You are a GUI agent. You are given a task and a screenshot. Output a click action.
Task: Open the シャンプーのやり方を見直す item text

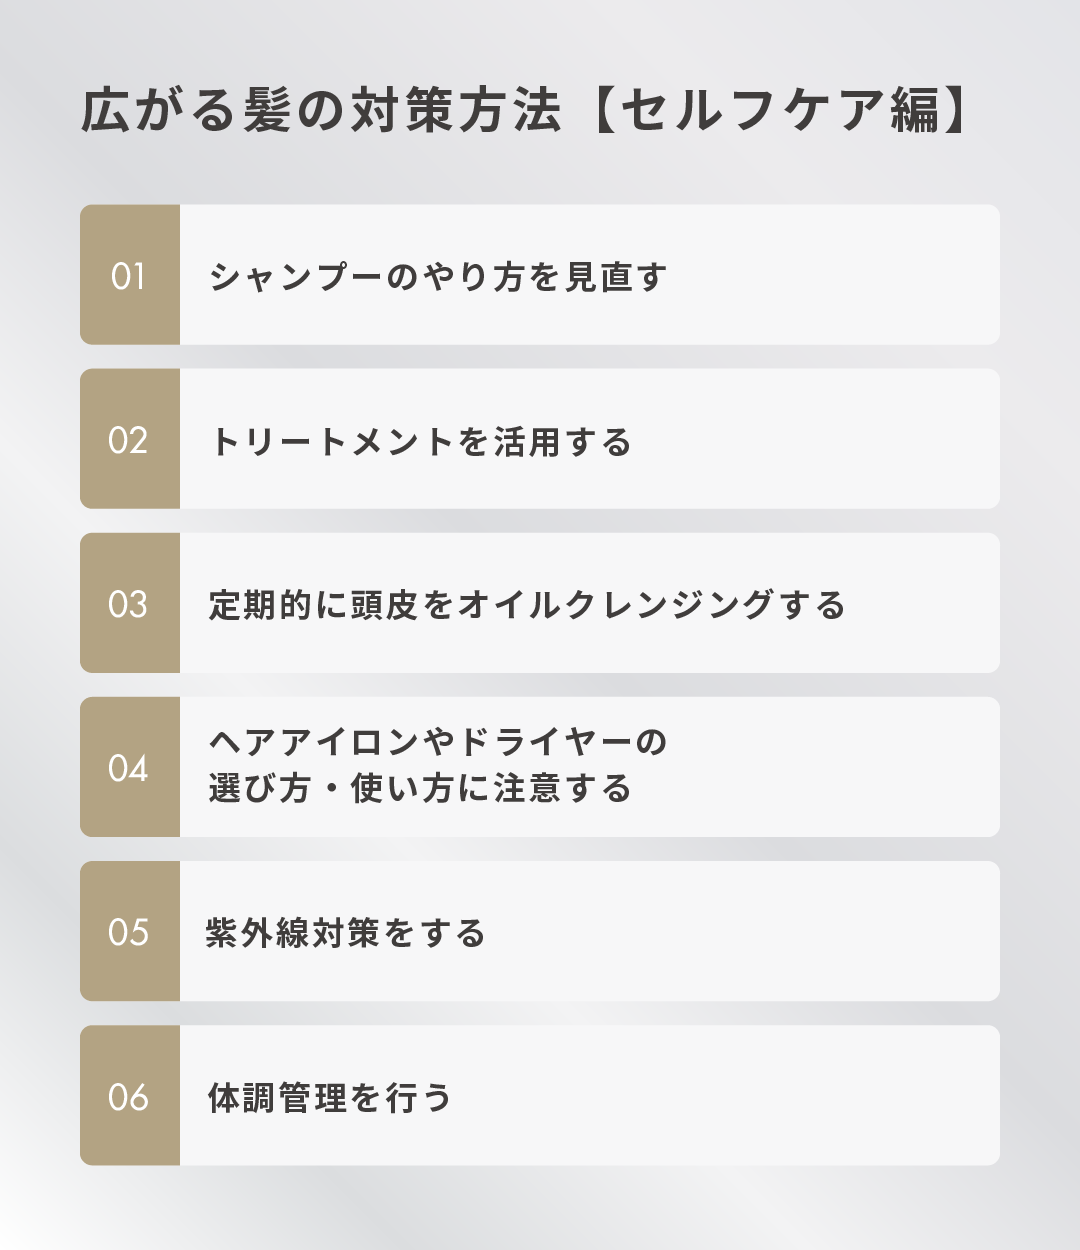tap(438, 277)
